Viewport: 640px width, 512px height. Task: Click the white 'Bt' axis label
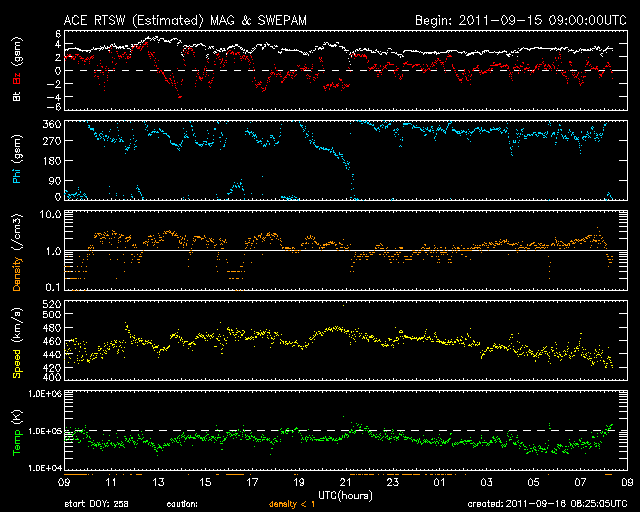point(17,96)
